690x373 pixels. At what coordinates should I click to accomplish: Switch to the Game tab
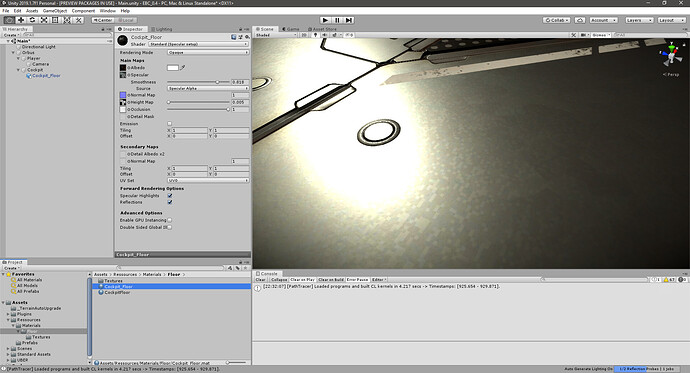(290, 29)
